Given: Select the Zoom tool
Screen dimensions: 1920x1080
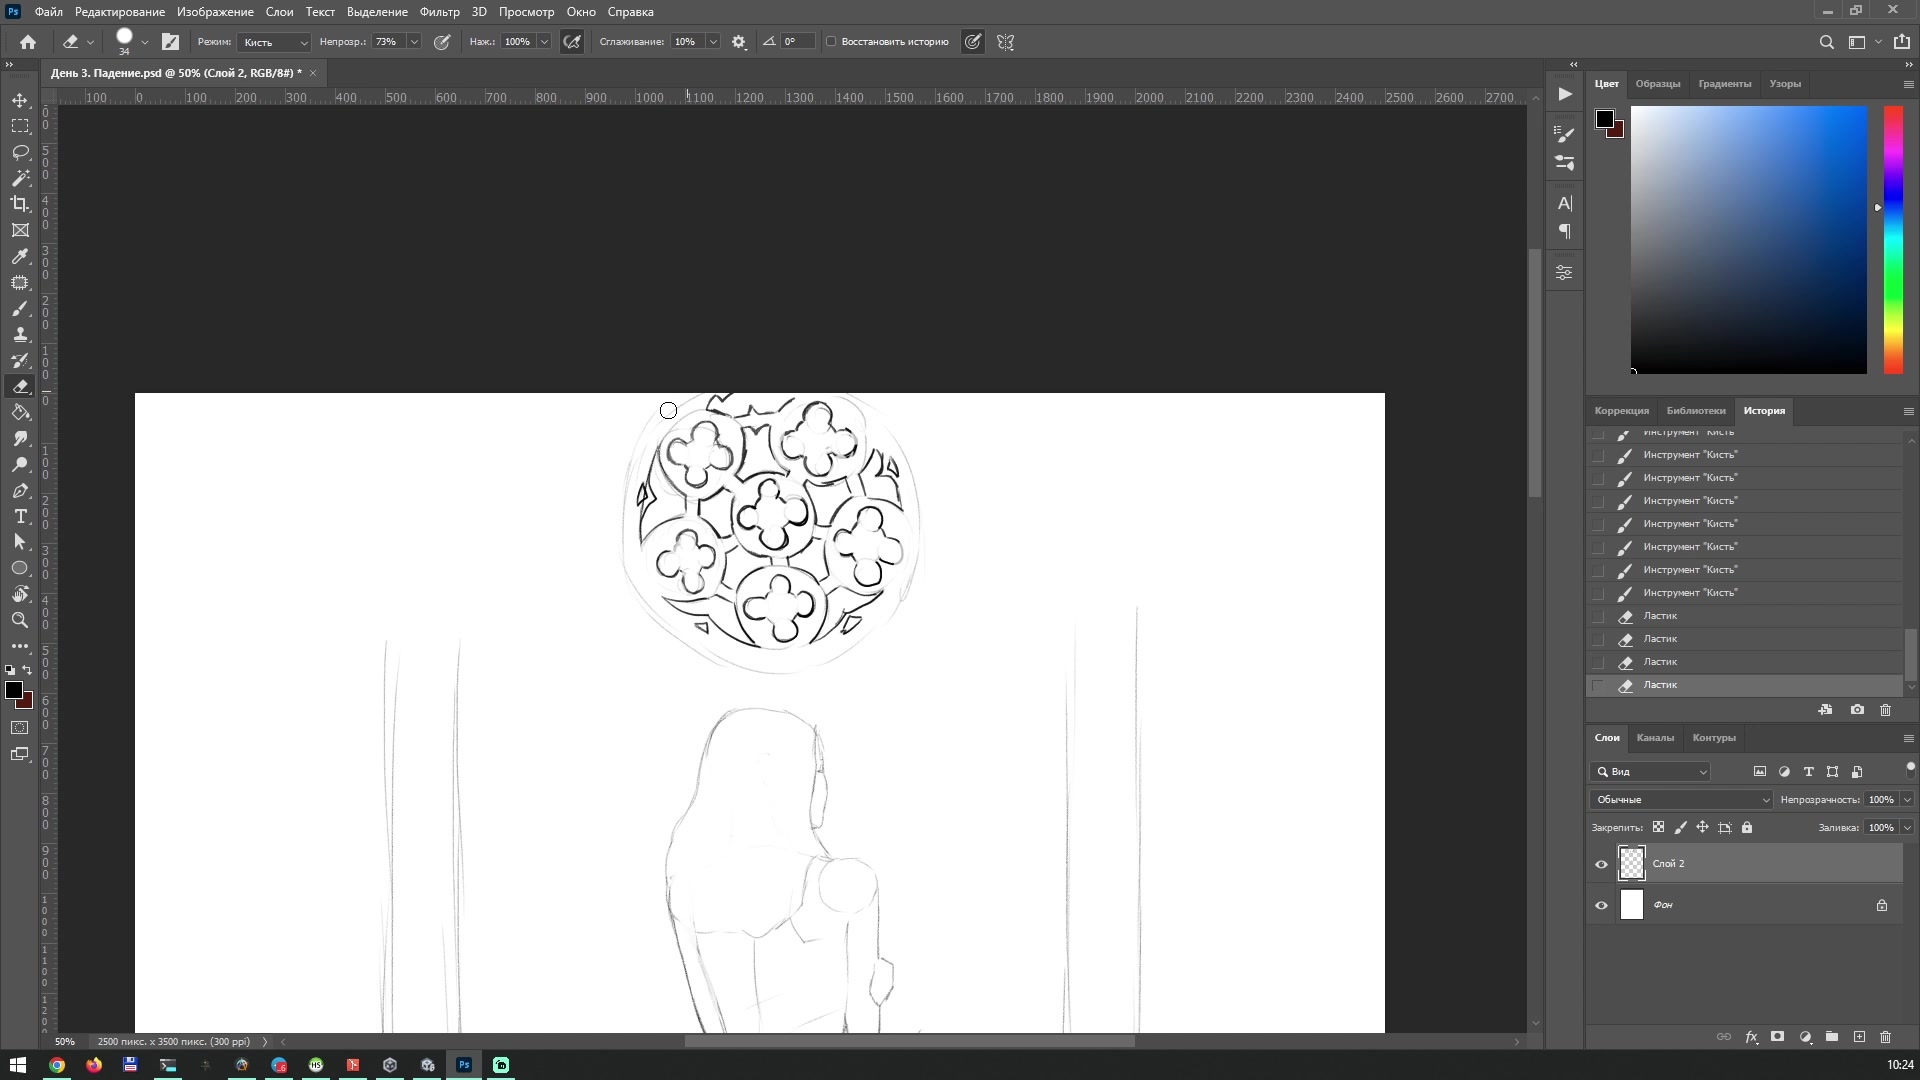Looking at the screenshot, I should coord(20,620).
